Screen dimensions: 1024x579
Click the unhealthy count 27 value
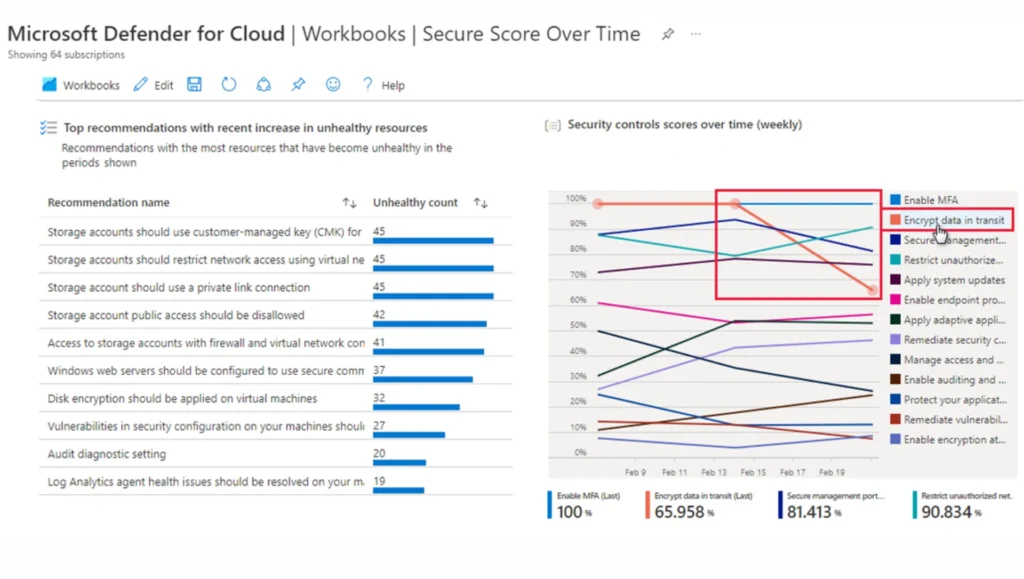coord(379,426)
